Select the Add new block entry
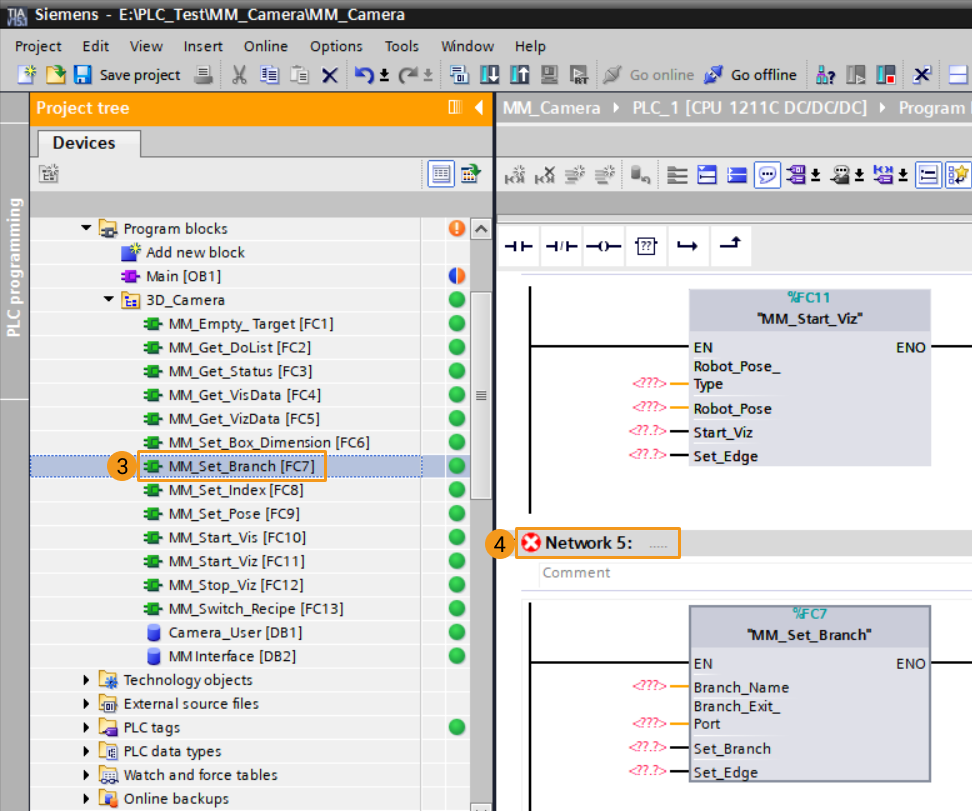Screen dimensions: 972x811 194,253
